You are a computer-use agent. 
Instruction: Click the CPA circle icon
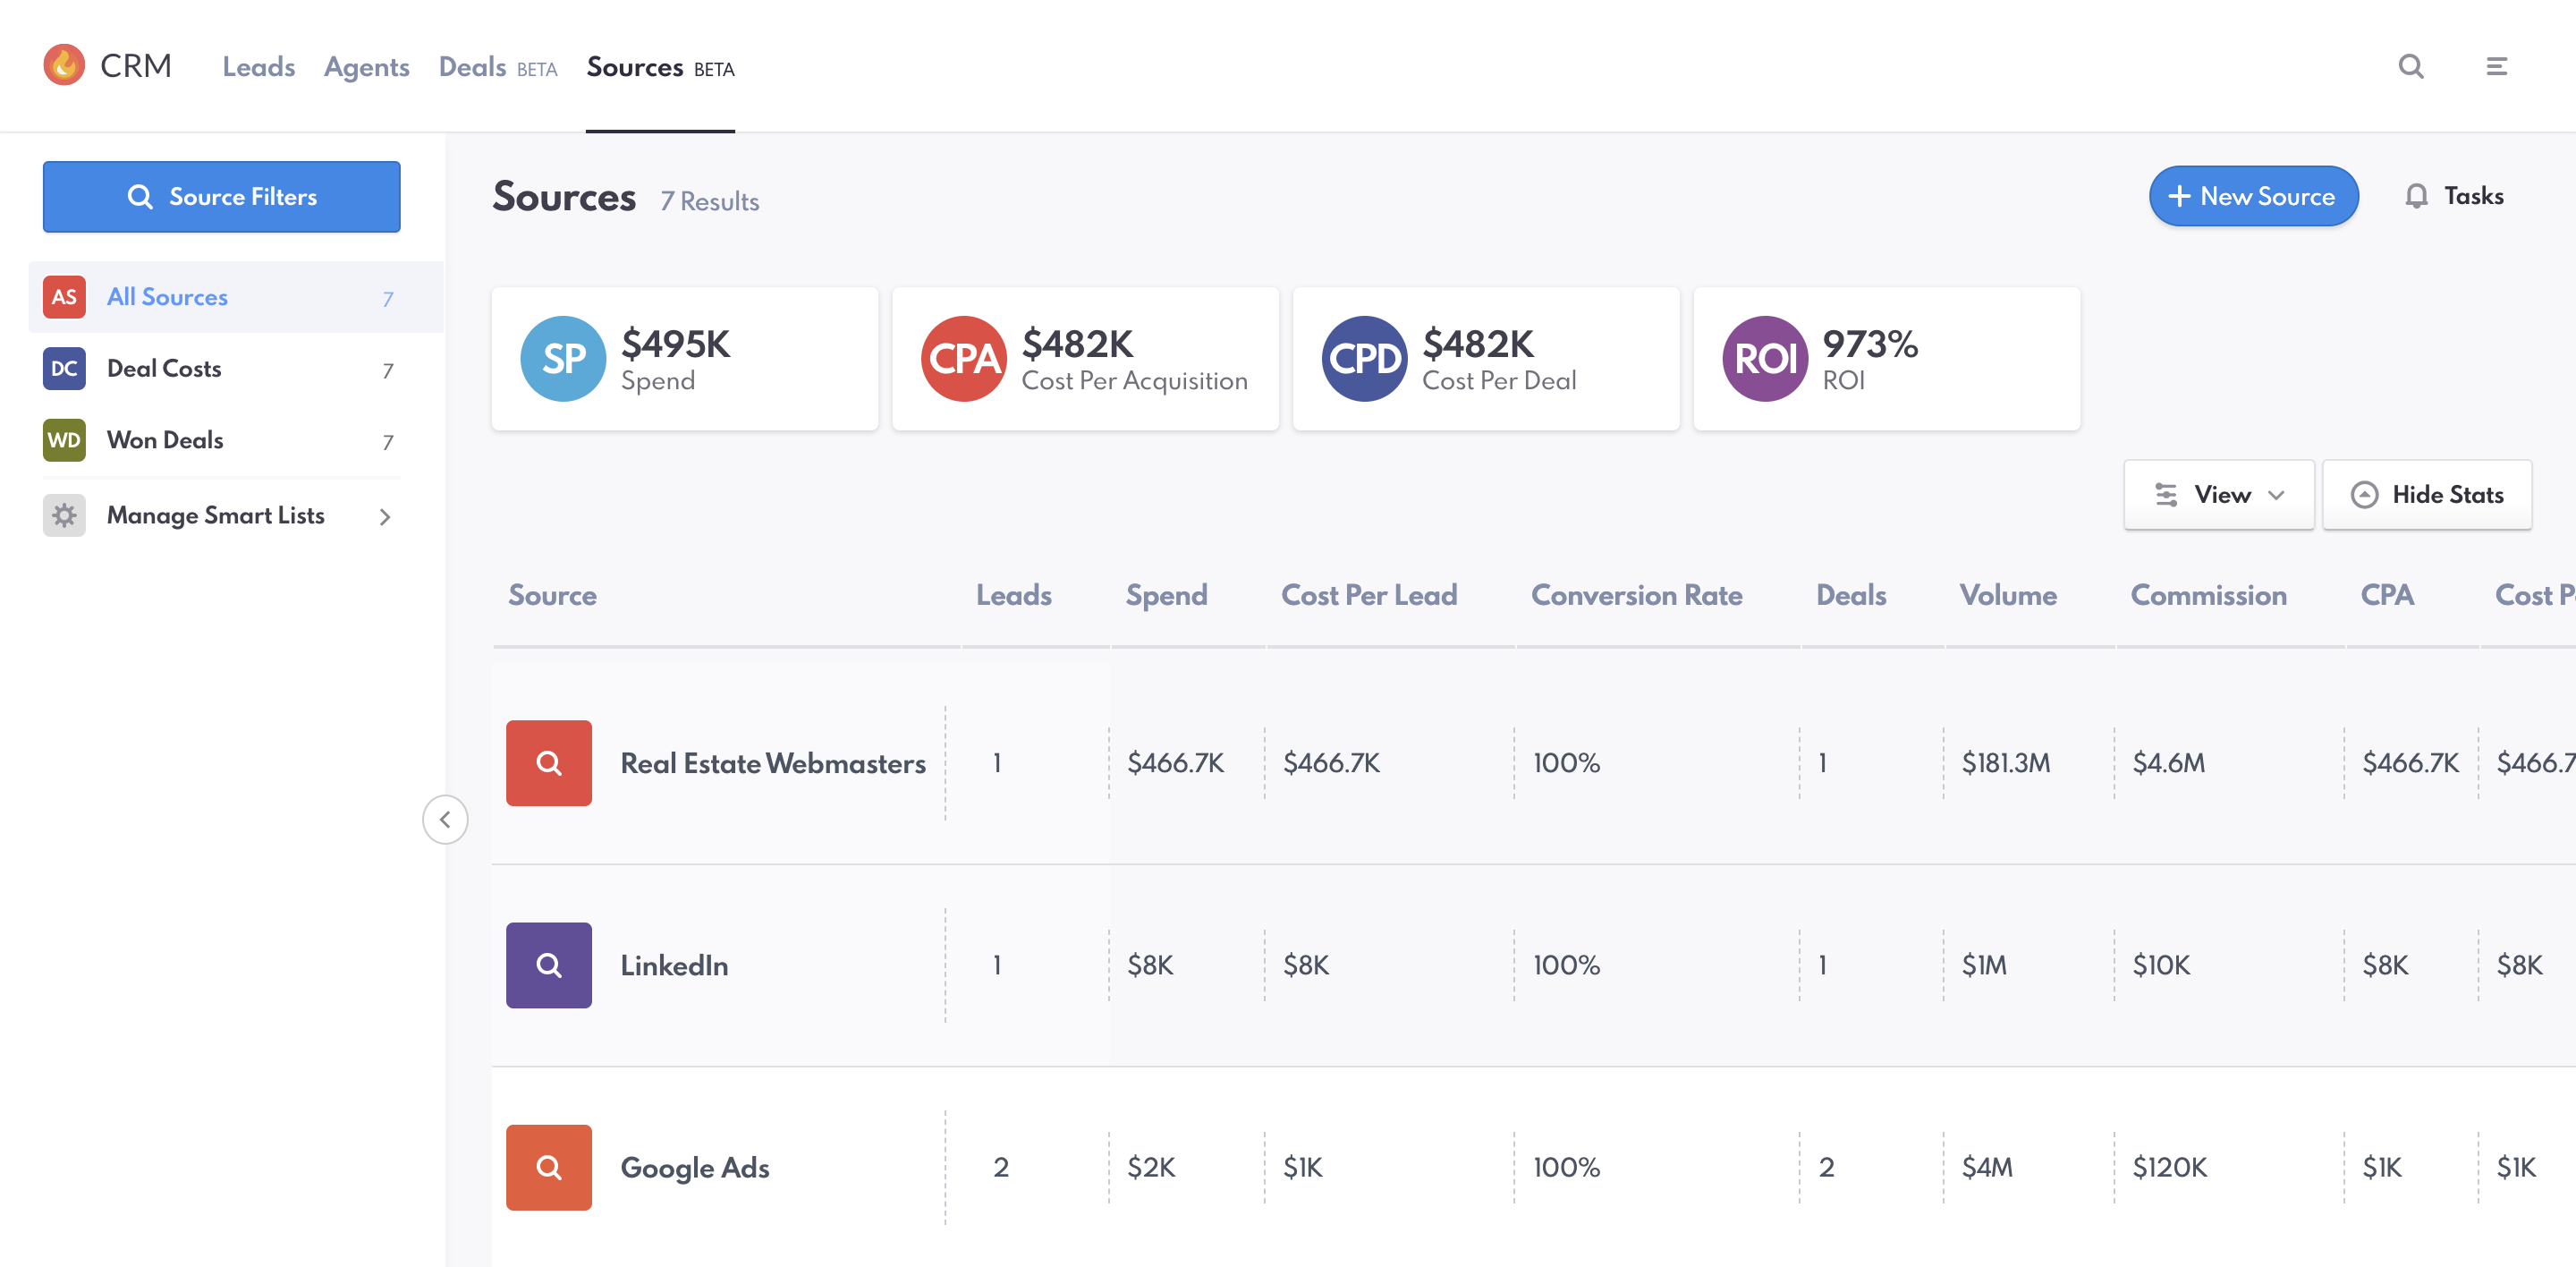pos(964,359)
